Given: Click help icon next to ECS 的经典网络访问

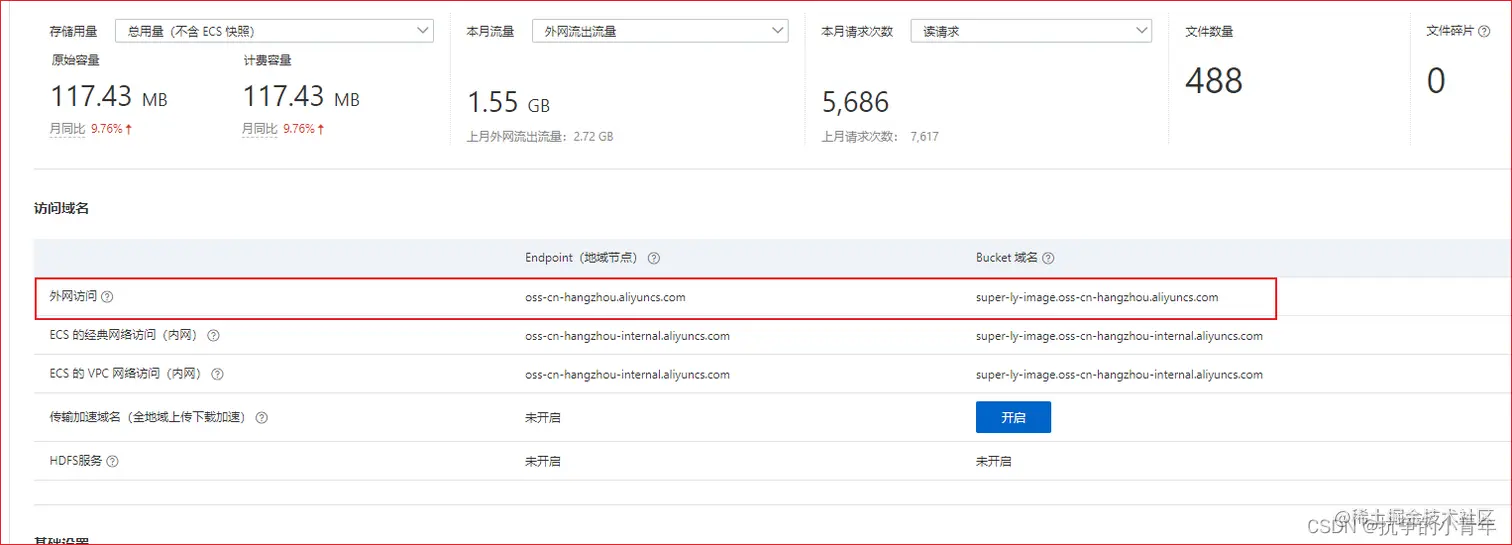Looking at the screenshot, I should 213,336.
